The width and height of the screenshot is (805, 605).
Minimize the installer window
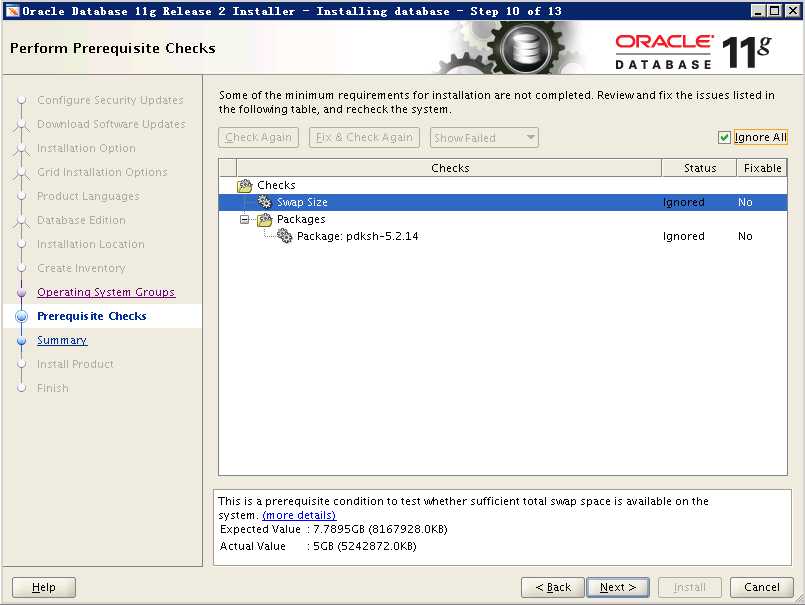[x=758, y=11]
